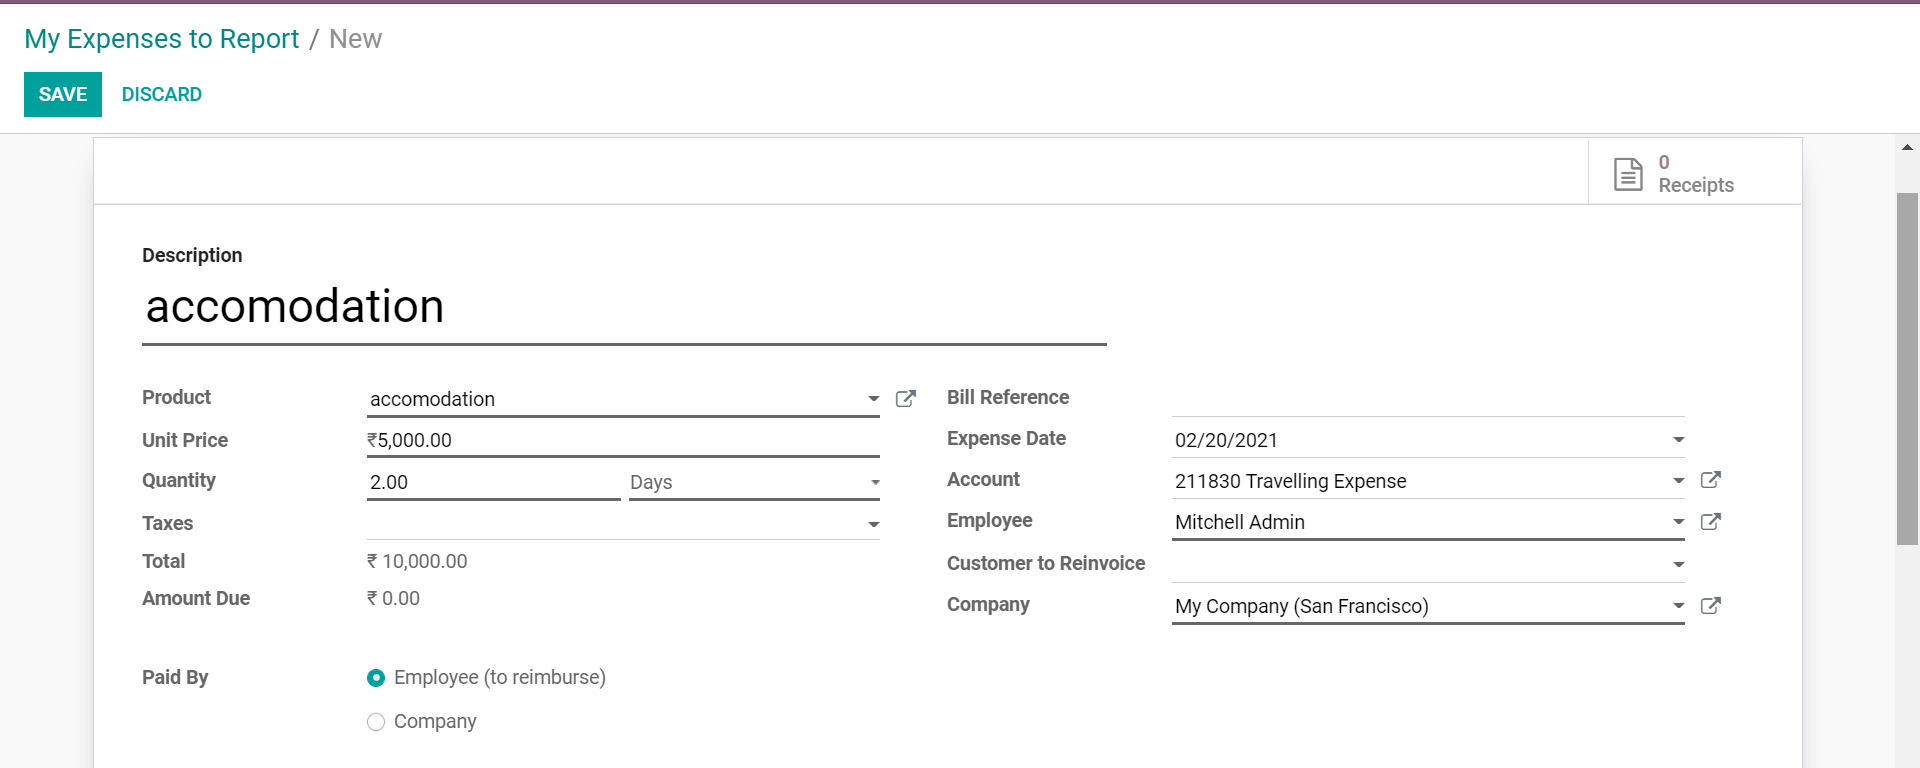Click the Bill Reference input field
The image size is (1920, 768).
click(x=1428, y=398)
